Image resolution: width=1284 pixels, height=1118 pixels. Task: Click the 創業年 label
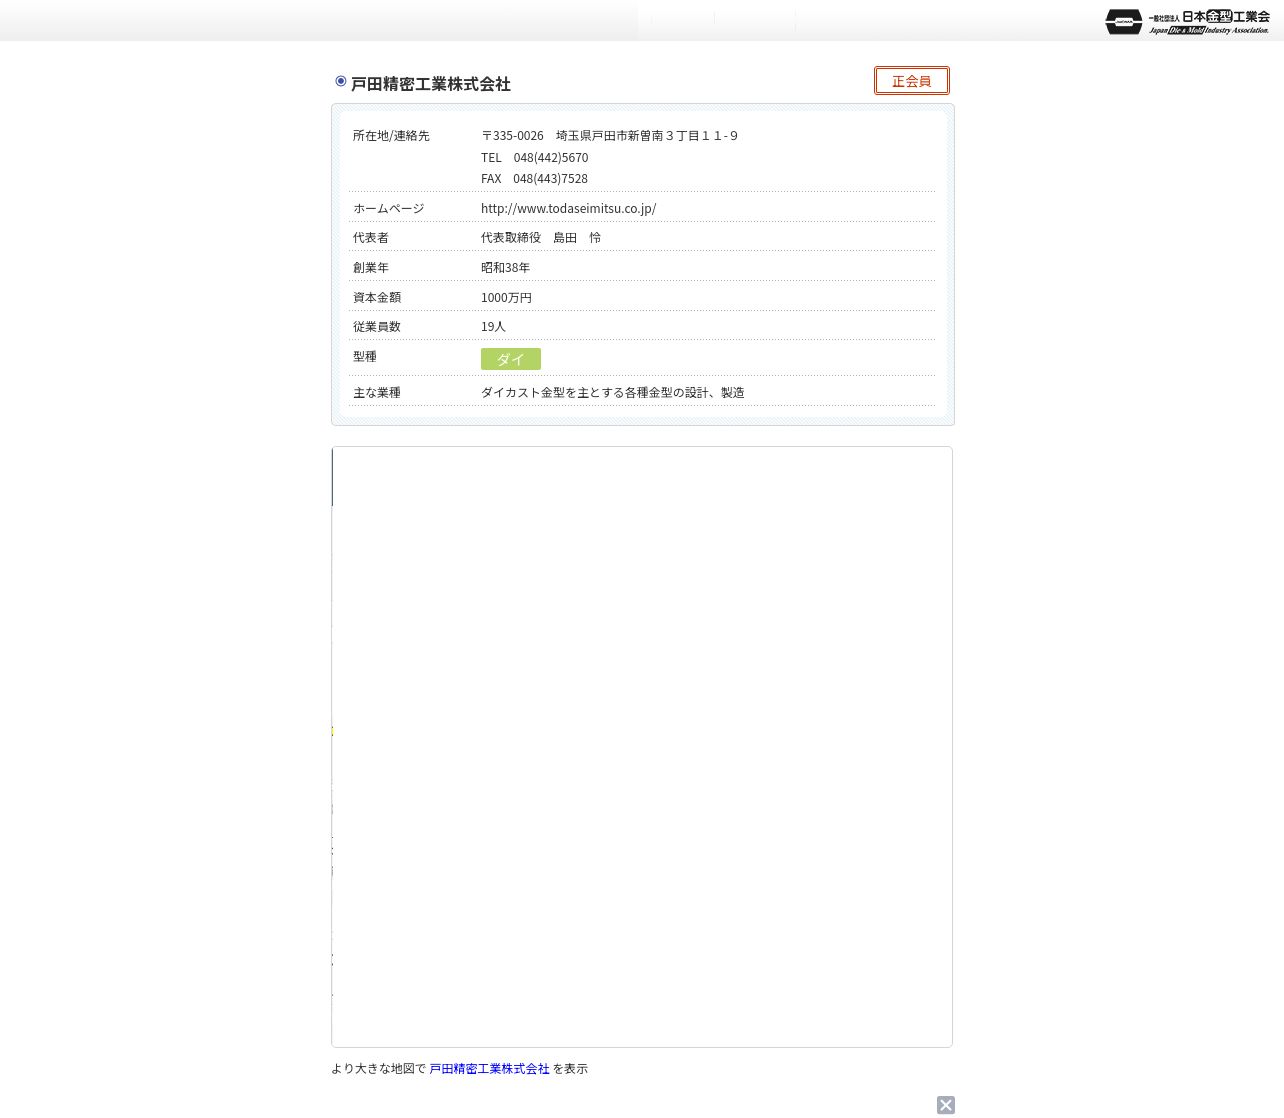tap(371, 268)
